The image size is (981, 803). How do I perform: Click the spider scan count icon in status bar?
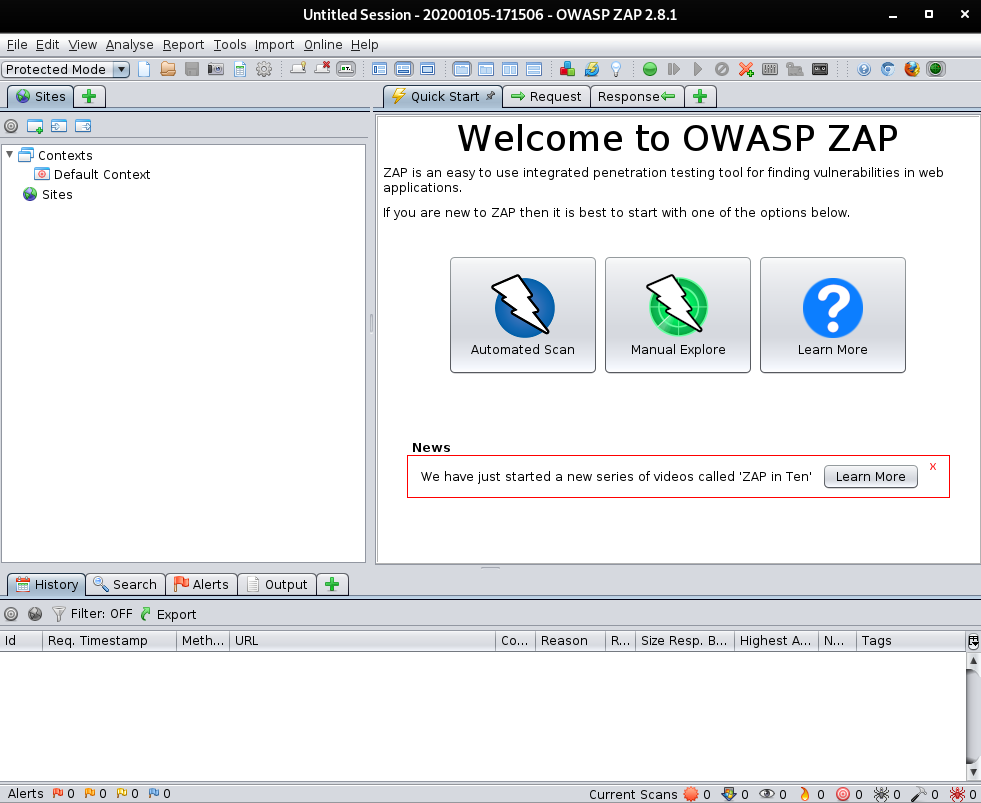click(x=882, y=794)
